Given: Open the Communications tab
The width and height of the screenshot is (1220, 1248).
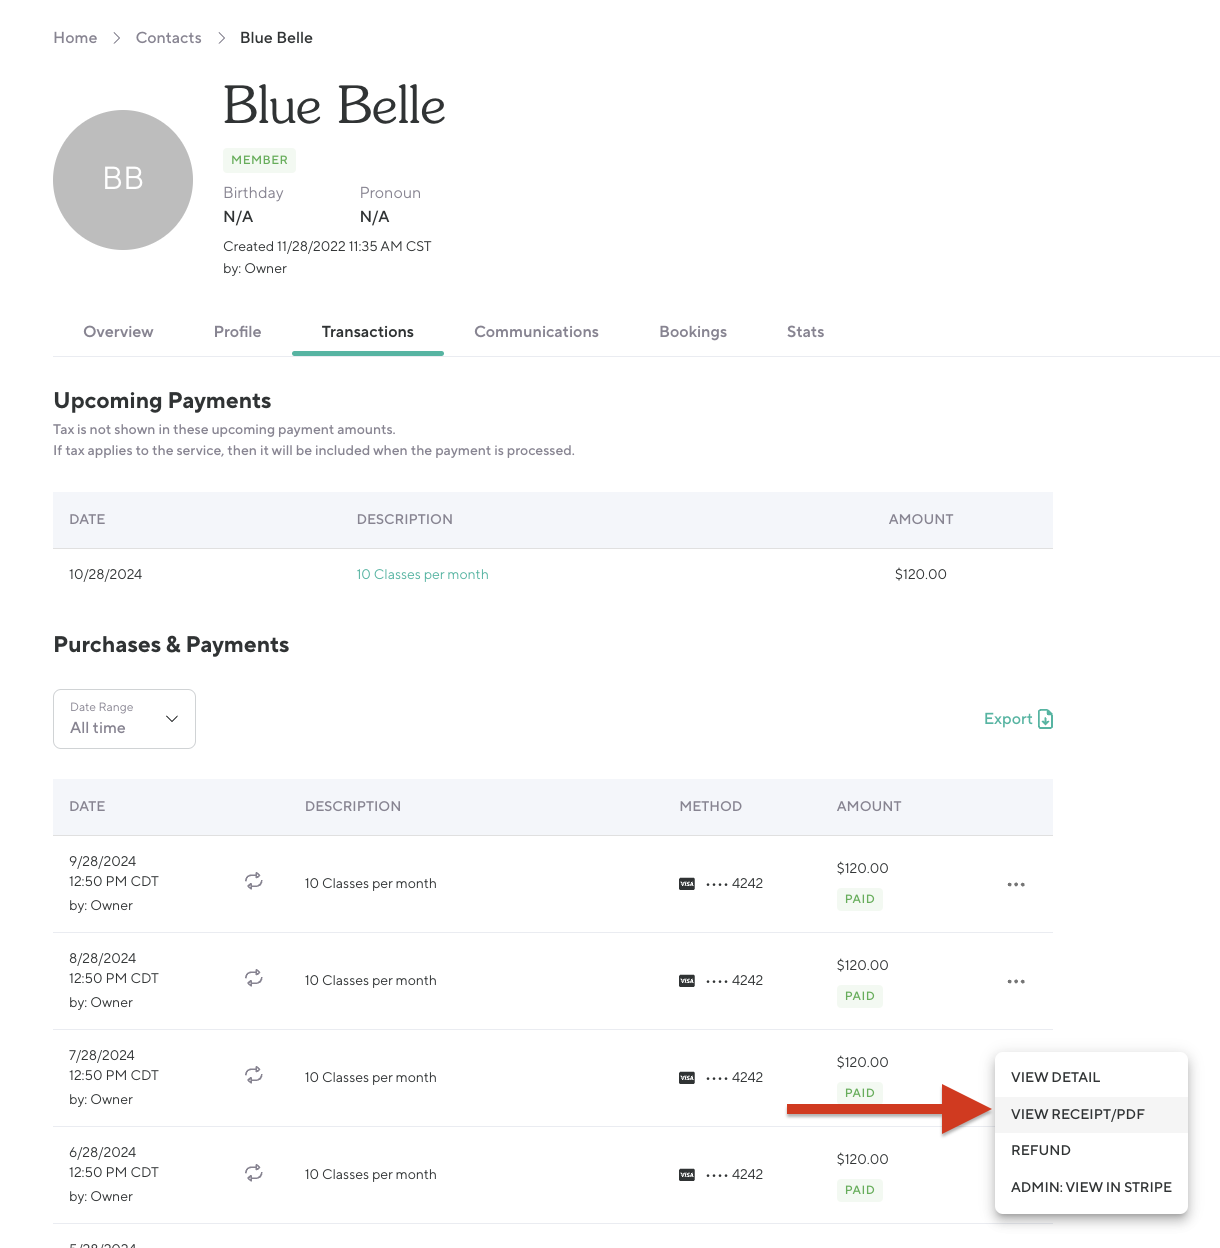Looking at the screenshot, I should coord(536,332).
